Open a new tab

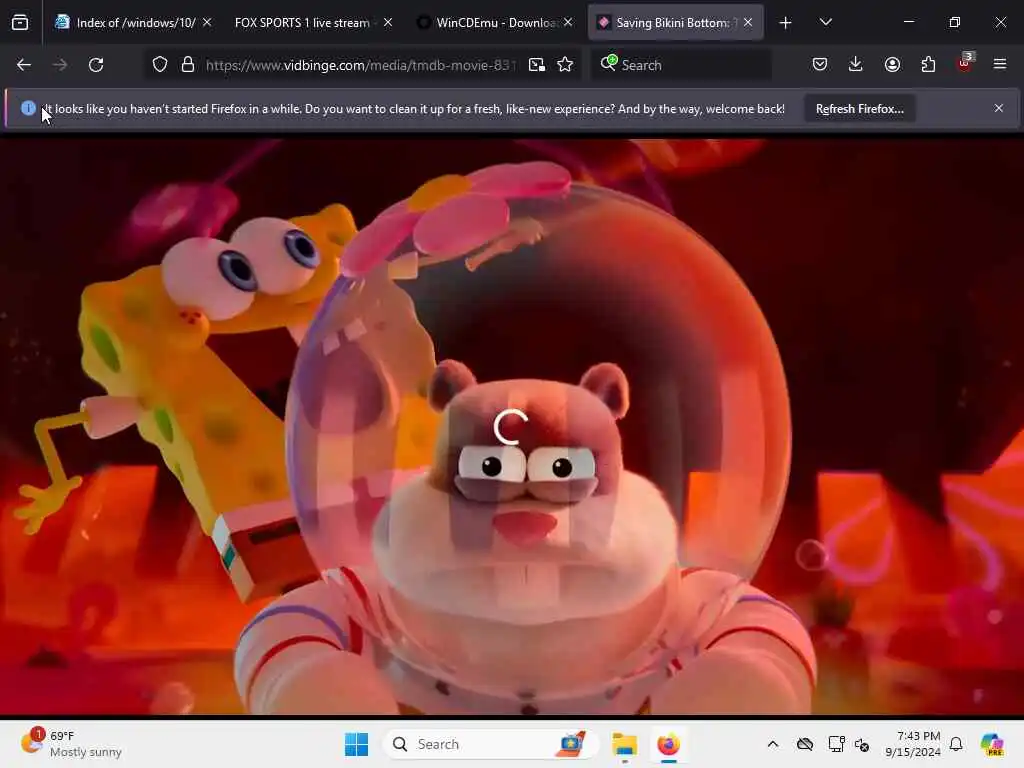(x=785, y=23)
